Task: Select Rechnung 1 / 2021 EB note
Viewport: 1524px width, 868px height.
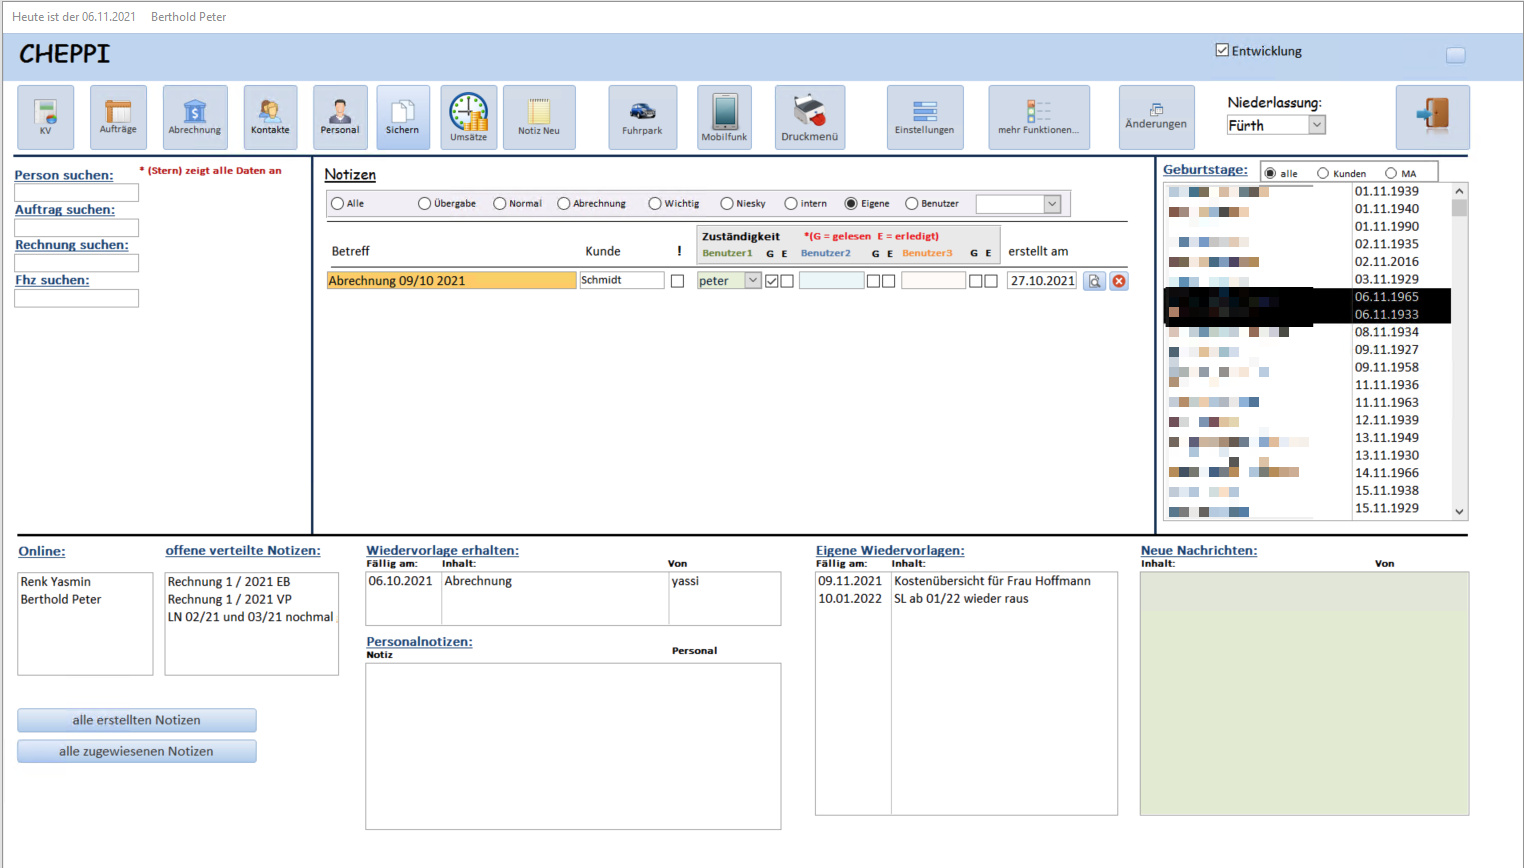Action: 229,582
